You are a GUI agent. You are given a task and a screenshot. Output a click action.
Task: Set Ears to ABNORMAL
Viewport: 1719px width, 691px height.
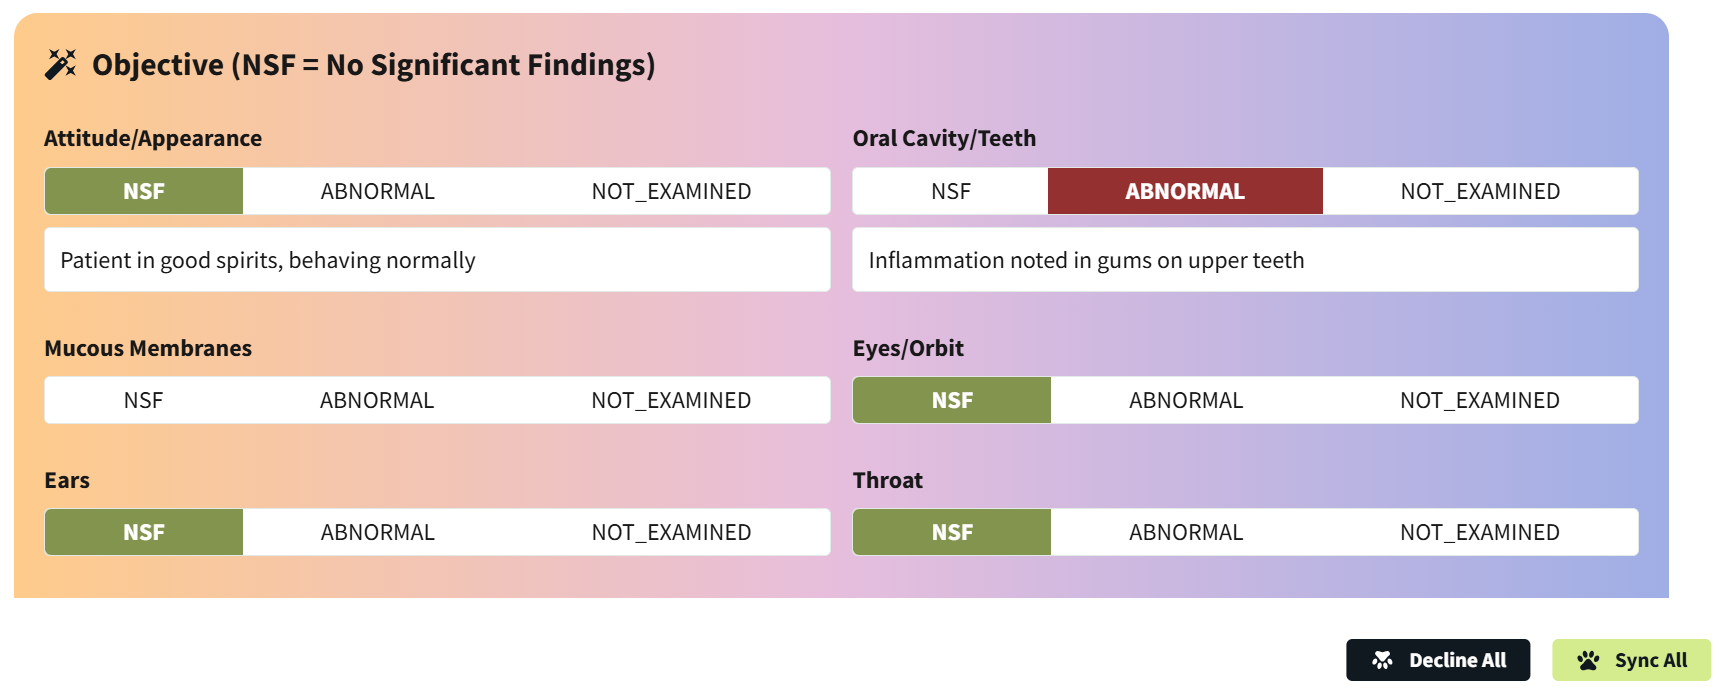[377, 532]
